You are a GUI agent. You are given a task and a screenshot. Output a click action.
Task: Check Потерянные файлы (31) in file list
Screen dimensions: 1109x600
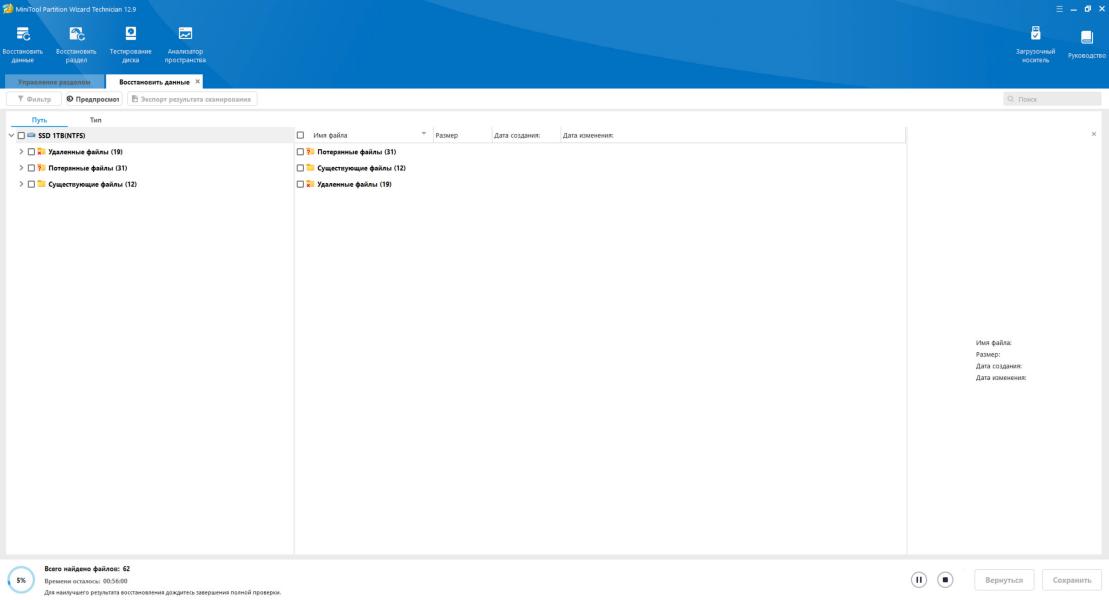click(x=300, y=151)
